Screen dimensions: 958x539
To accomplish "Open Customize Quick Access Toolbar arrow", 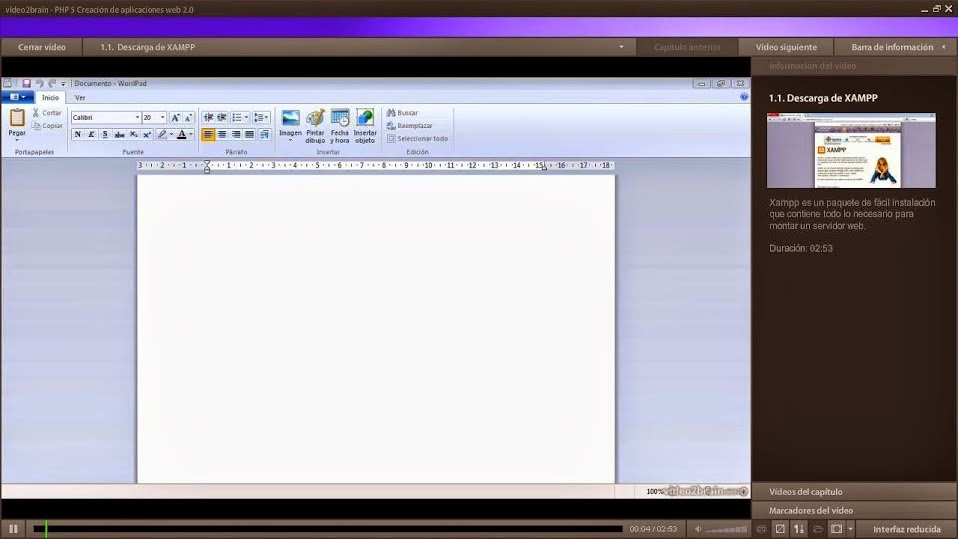I will click(63, 84).
